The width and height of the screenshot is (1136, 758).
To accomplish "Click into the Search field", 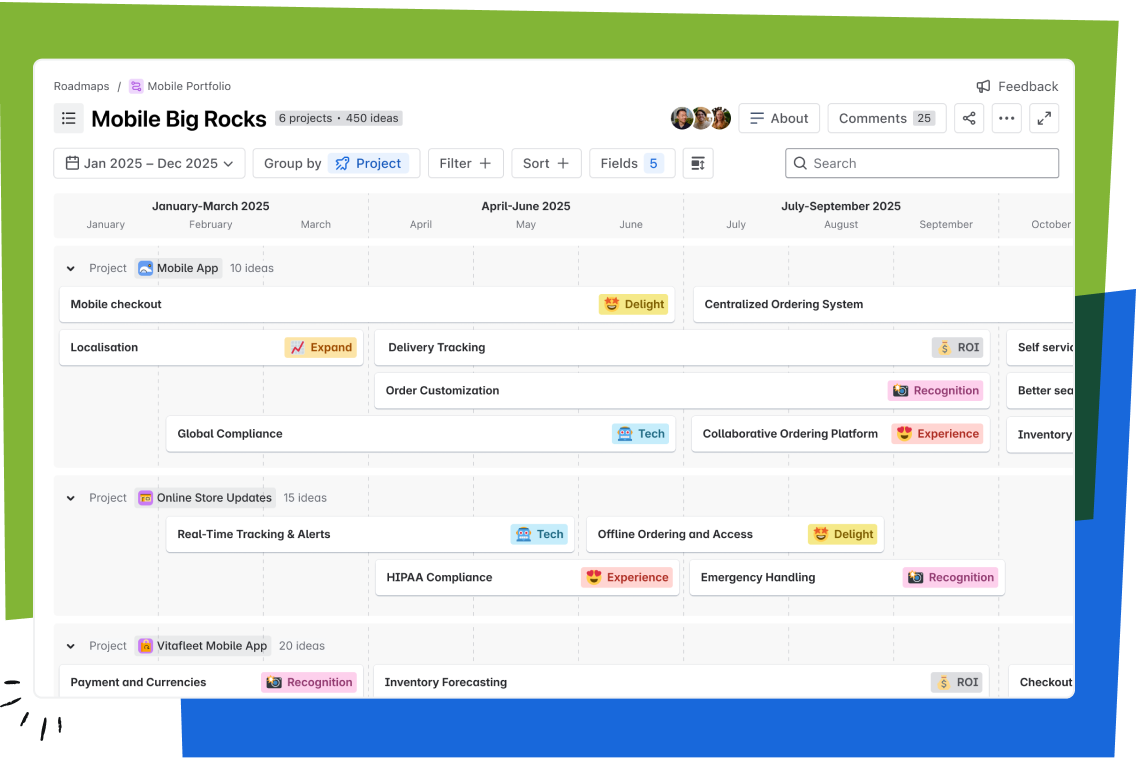I will tap(922, 163).
